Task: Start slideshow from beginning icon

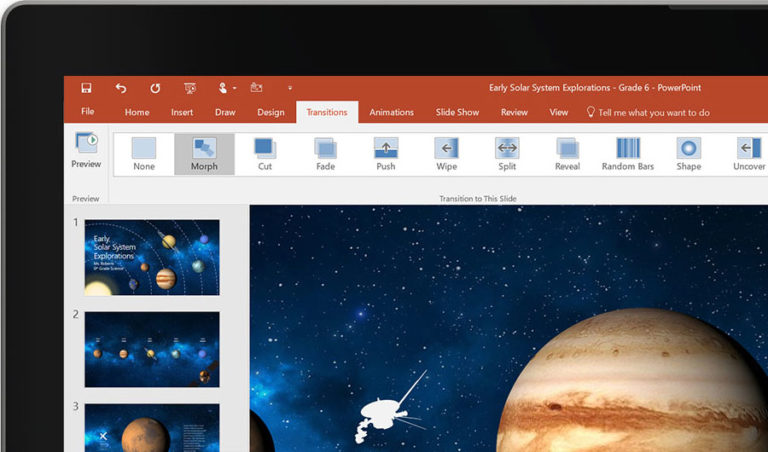Action: [190, 88]
